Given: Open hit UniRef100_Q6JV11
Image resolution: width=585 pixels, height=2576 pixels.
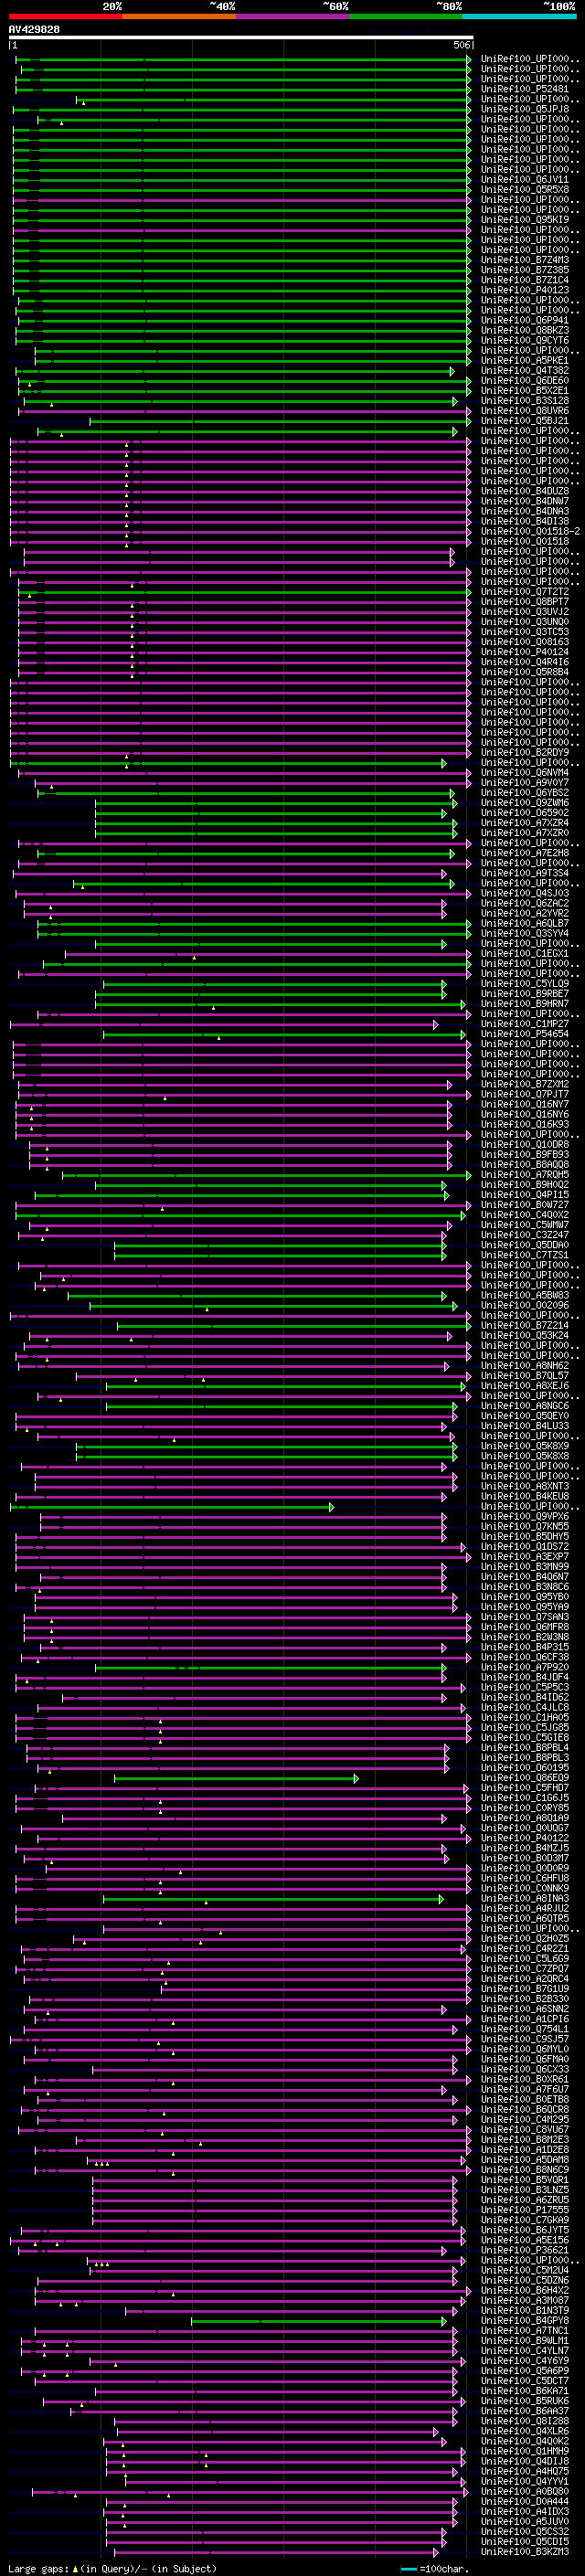Looking at the screenshot, I should click(x=525, y=180).
